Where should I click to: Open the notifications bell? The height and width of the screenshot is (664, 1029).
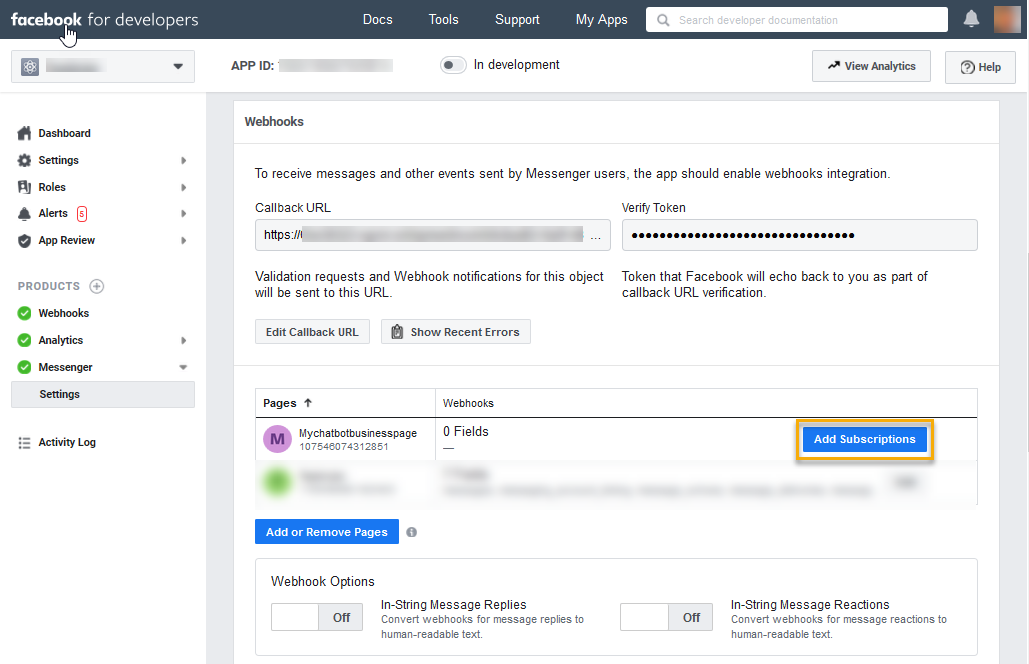click(971, 19)
